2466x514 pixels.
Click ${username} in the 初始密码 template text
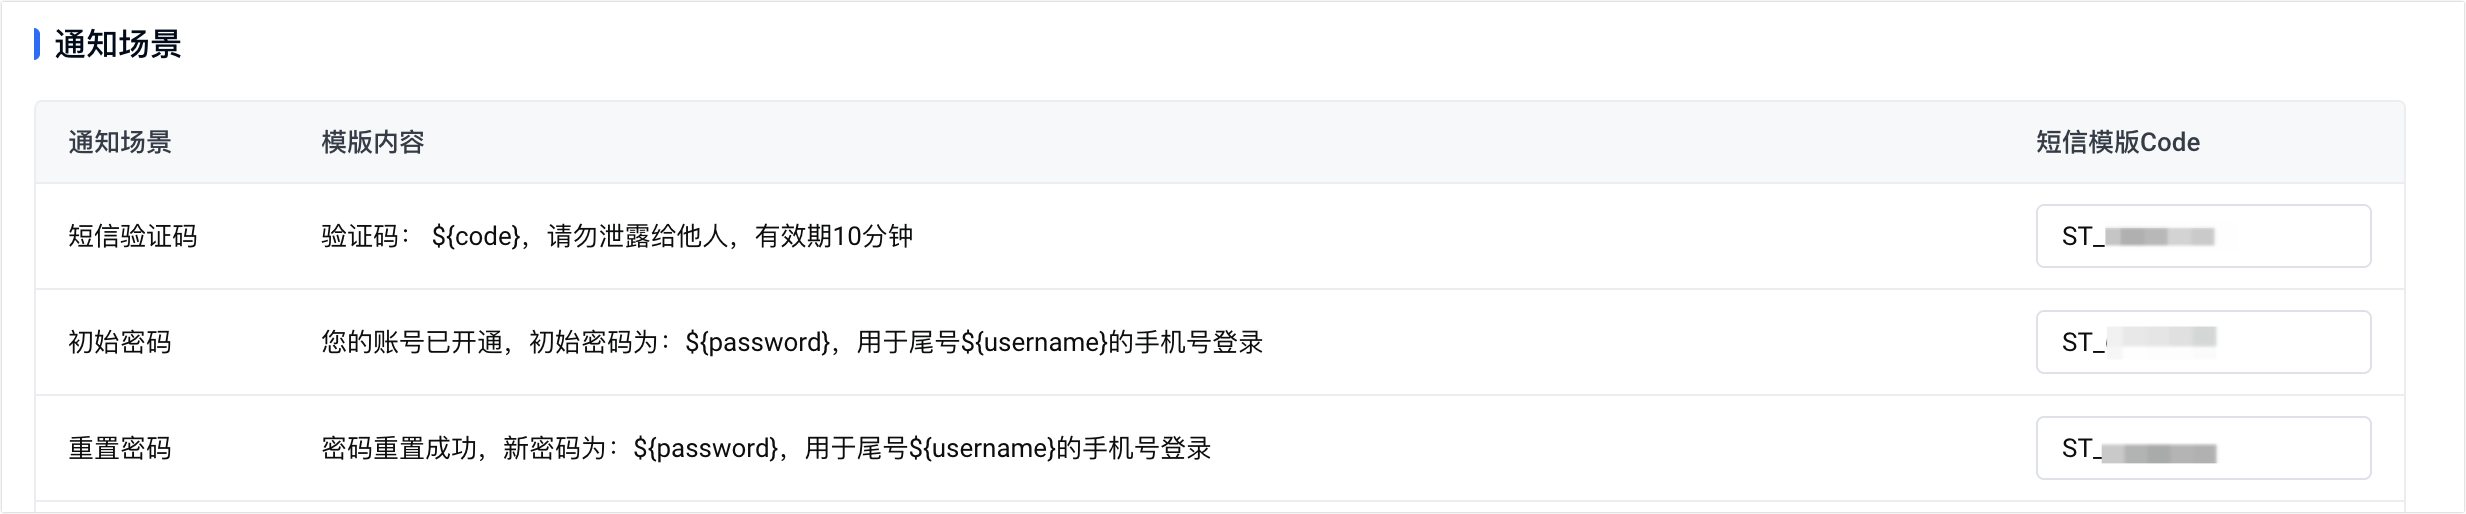click(x=1034, y=342)
